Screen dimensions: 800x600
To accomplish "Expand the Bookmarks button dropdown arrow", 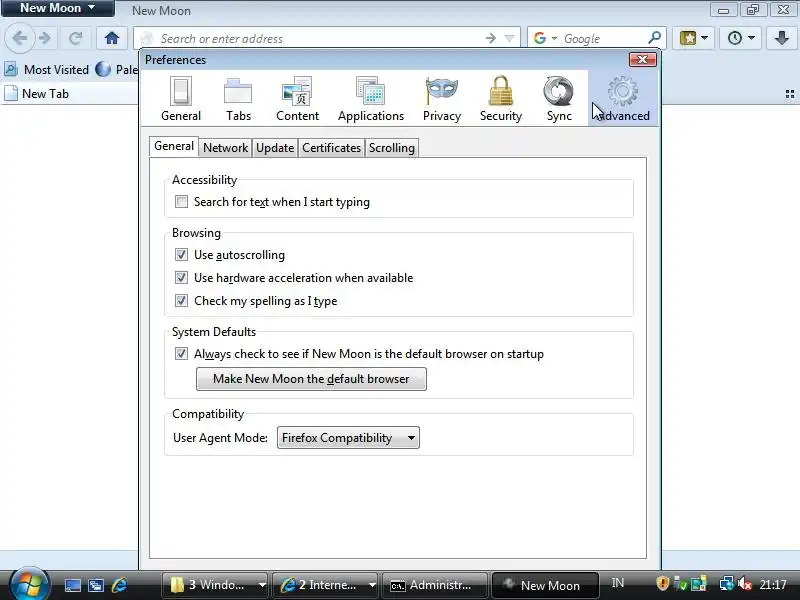I will [x=705, y=38].
